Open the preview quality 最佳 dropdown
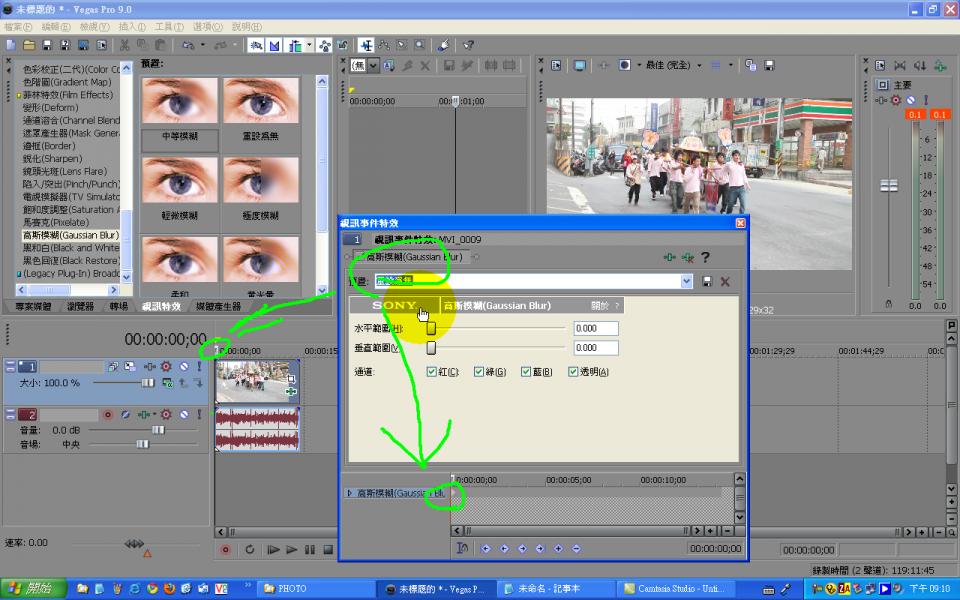 [x=700, y=65]
